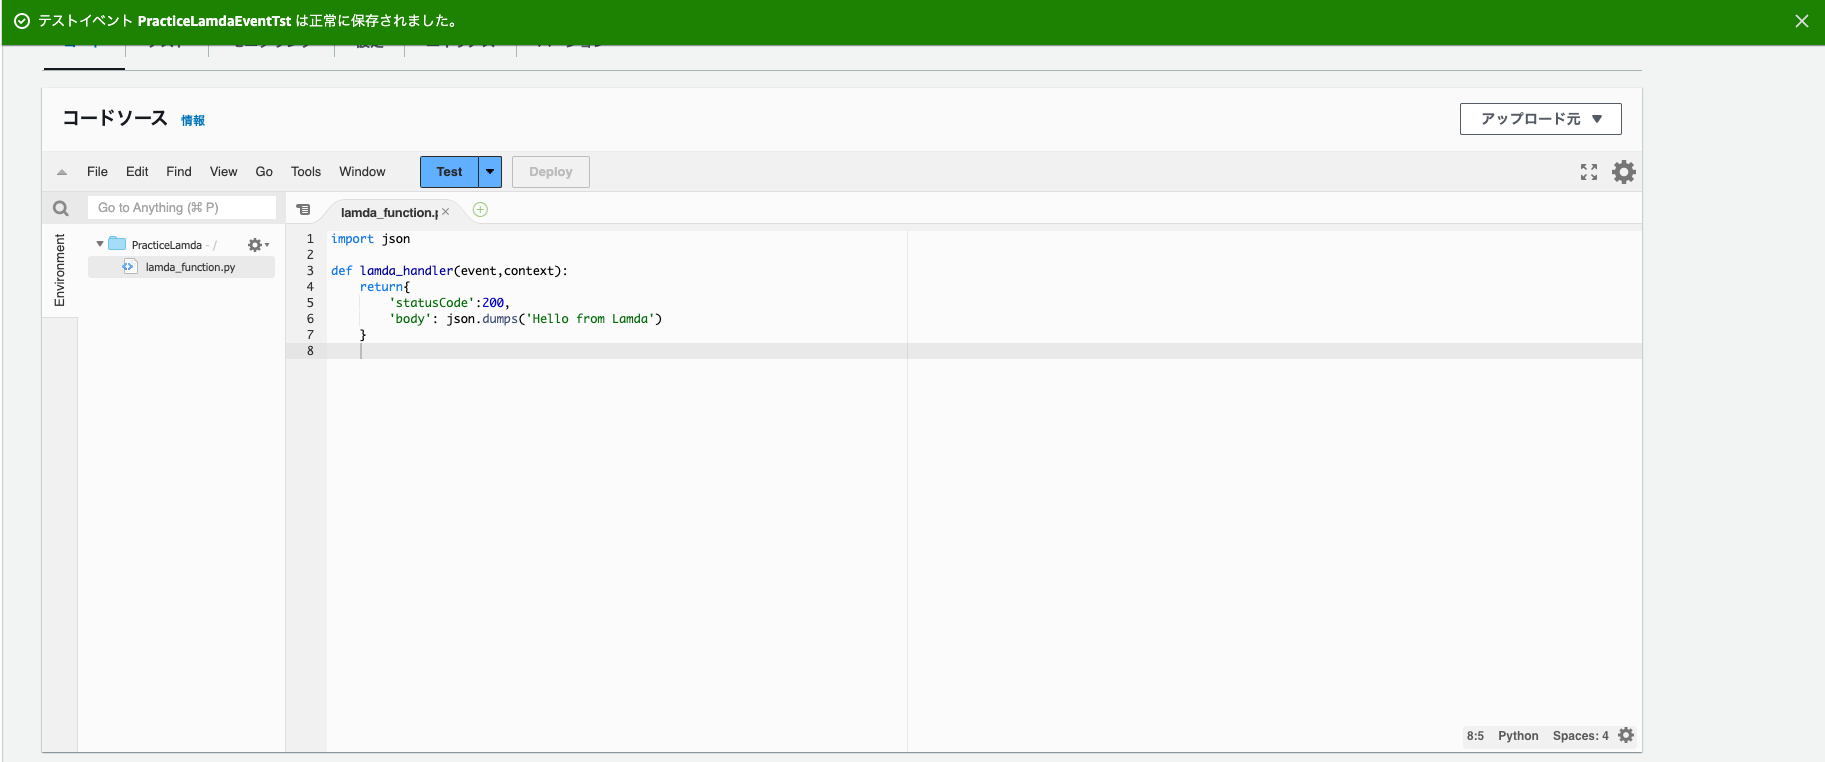
Task: Switch to the lamda_function.py editor tab
Action: coord(389,212)
